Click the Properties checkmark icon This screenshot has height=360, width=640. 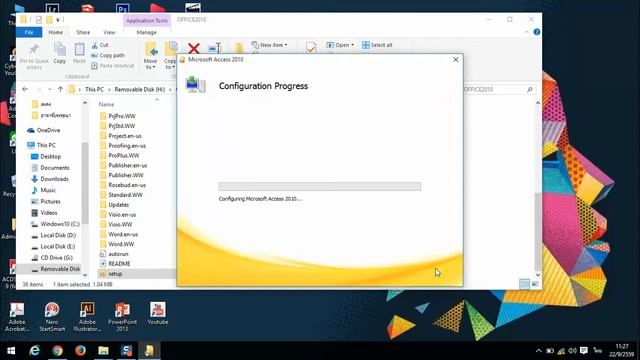coord(311,48)
